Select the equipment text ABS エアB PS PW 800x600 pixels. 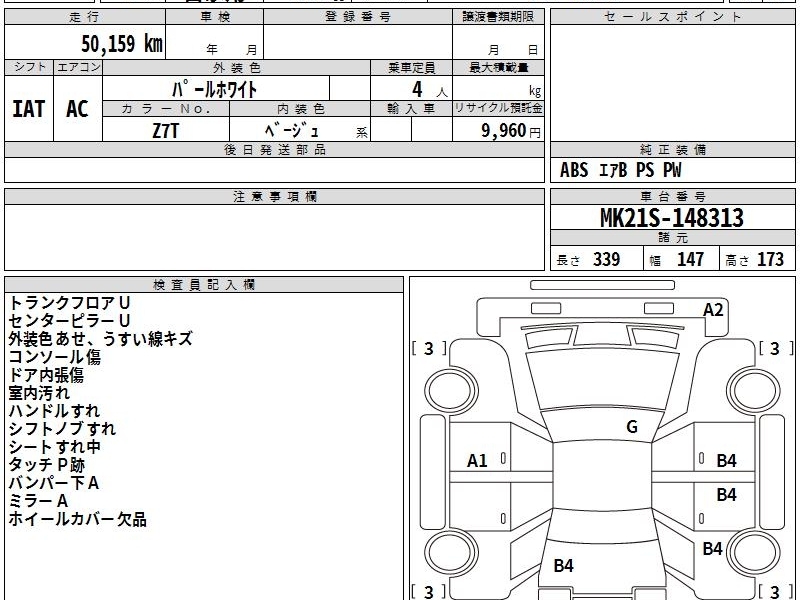point(620,170)
